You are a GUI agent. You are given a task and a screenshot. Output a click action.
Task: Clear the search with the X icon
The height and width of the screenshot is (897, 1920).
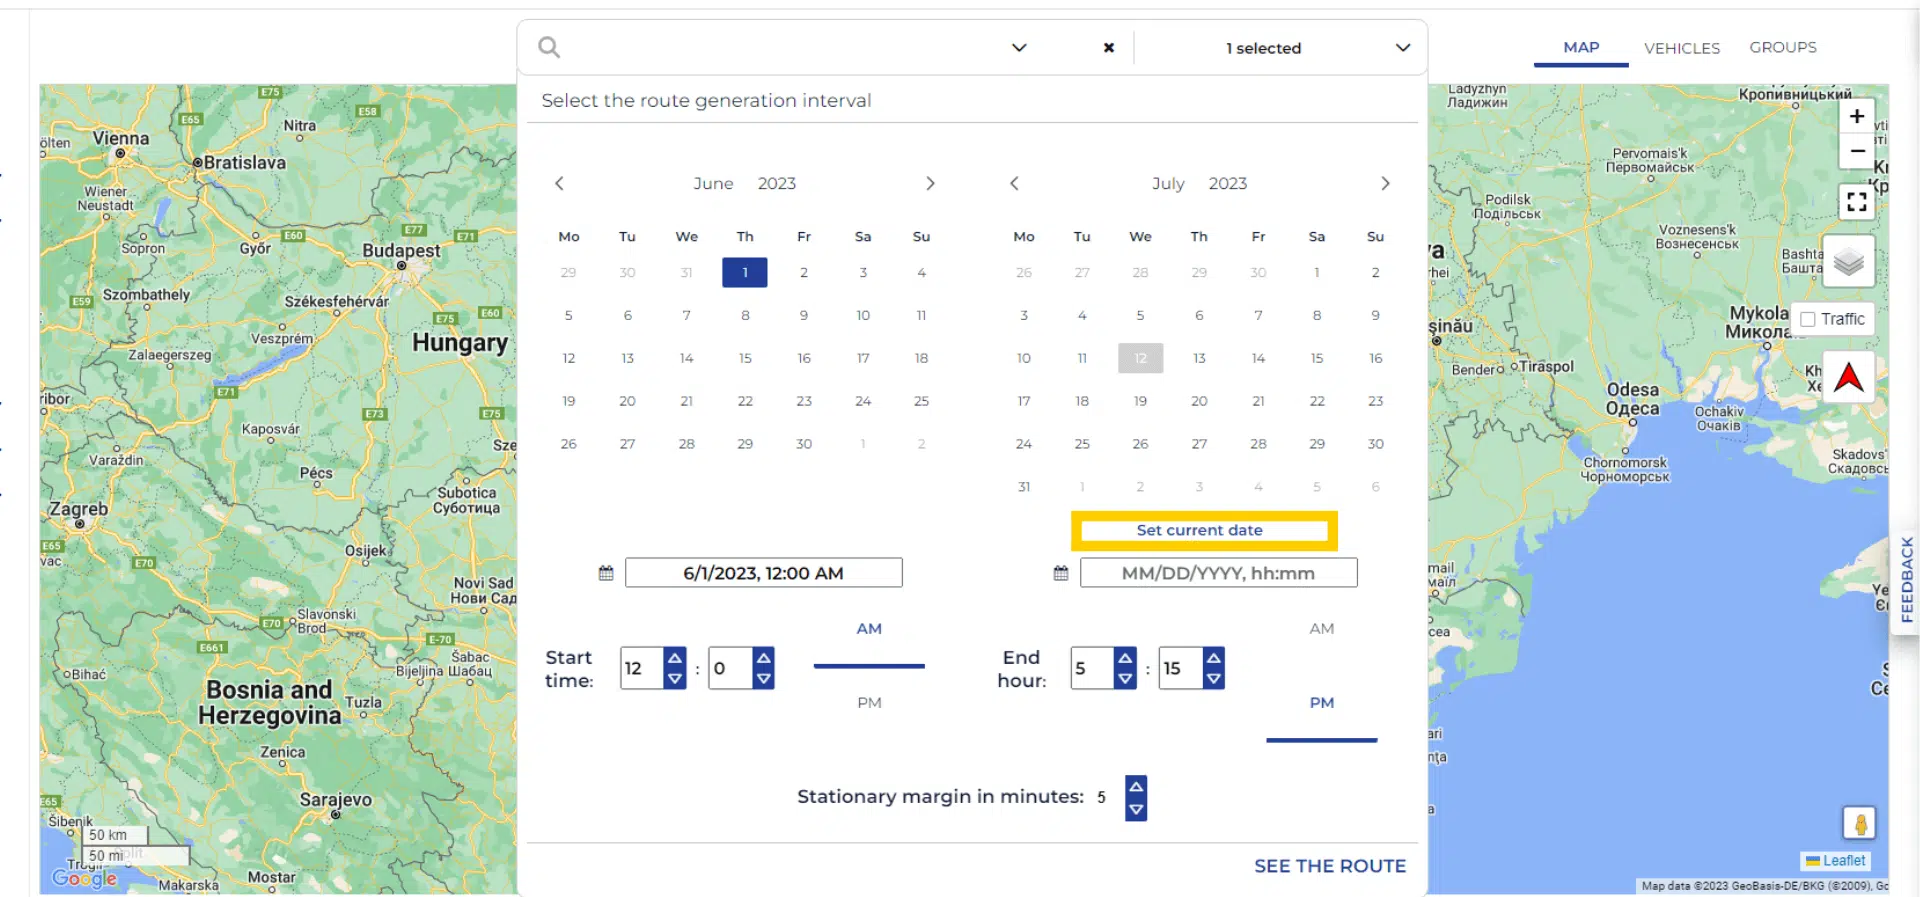pos(1108,47)
